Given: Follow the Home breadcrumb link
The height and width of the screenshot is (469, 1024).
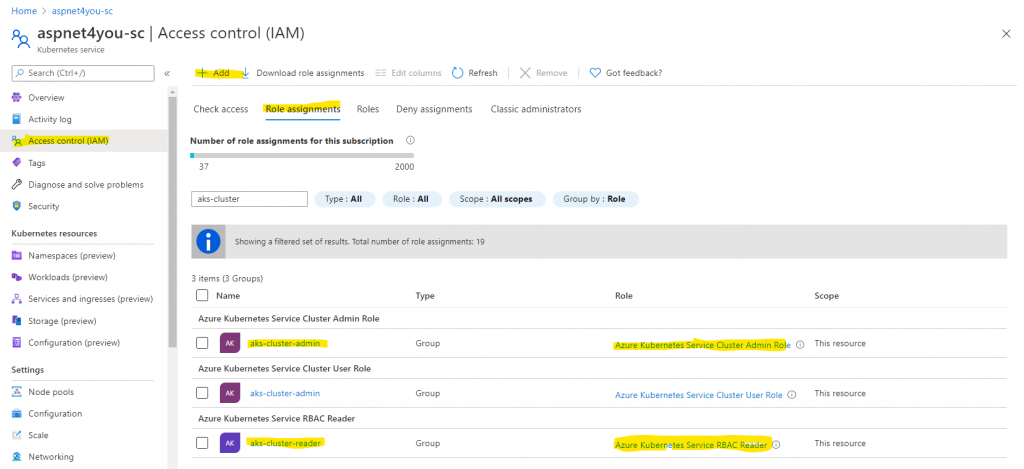Looking at the screenshot, I should pyautogui.click(x=24, y=11).
